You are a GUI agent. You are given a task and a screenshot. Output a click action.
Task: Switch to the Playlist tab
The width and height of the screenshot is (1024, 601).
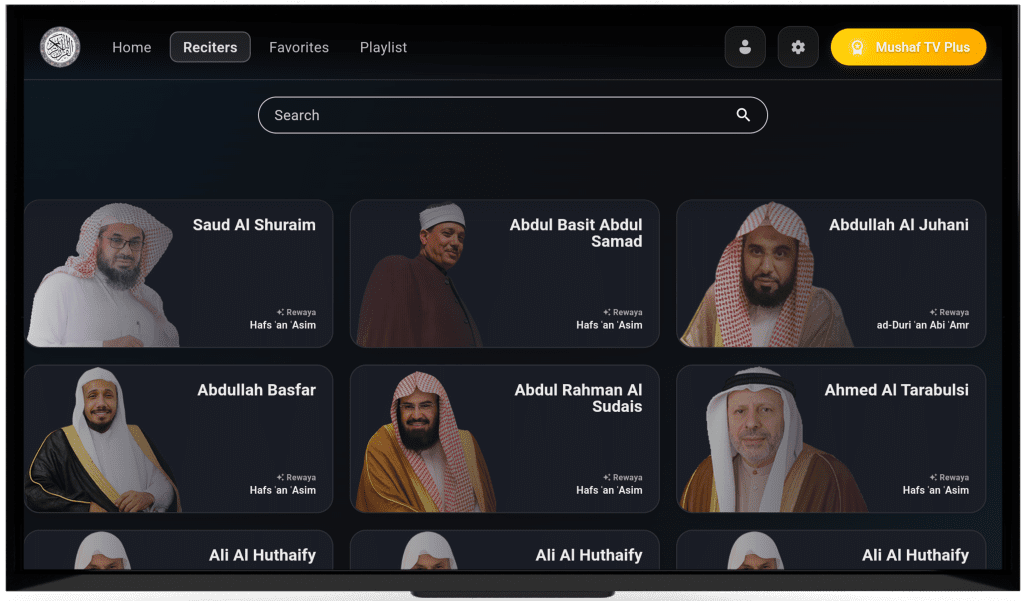[x=383, y=47]
